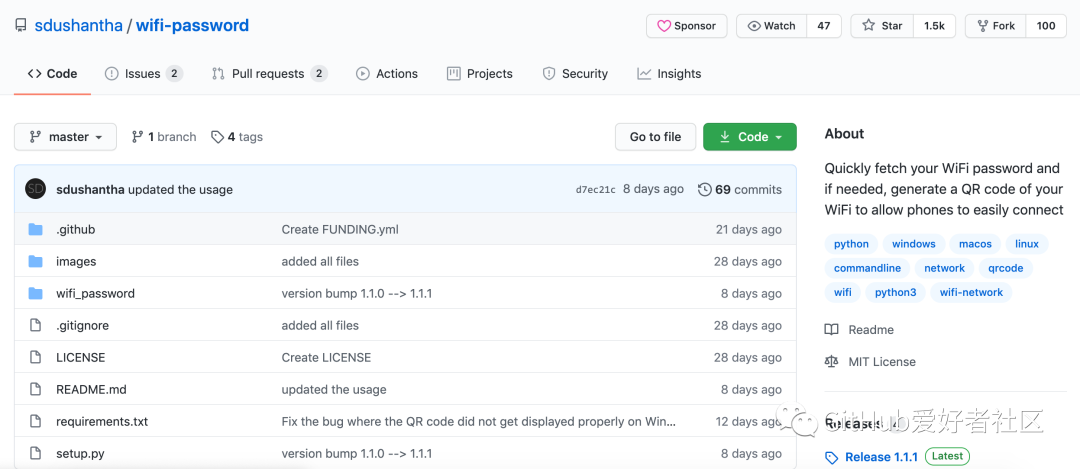Image resolution: width=1080 pixels, height=469 pixels.
Task: Click the file icon for requirements.txt
Action: pyautogui.click(x=36, y=421)
